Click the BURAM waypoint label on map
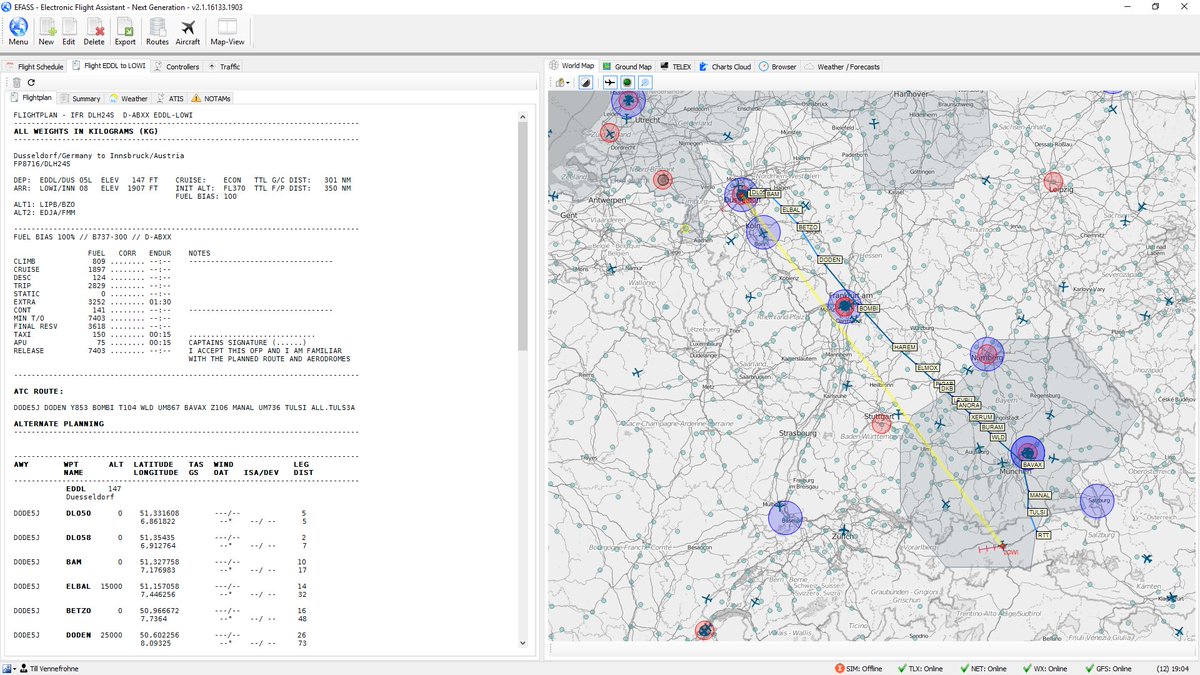This screenshot has height=675, width=1200. pyautogui.click(x=992, y=427)
